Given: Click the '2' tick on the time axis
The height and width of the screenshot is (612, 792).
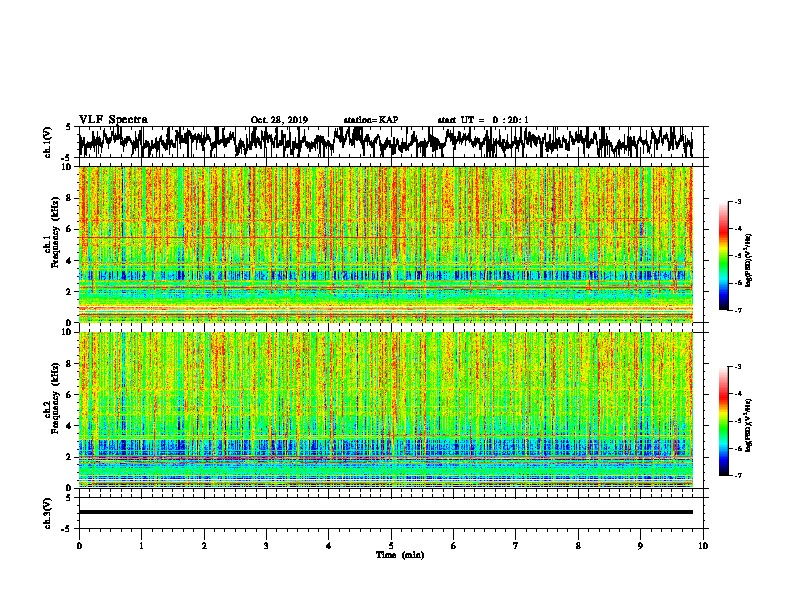Looking at the screenshot, I should tap(204, 546).
